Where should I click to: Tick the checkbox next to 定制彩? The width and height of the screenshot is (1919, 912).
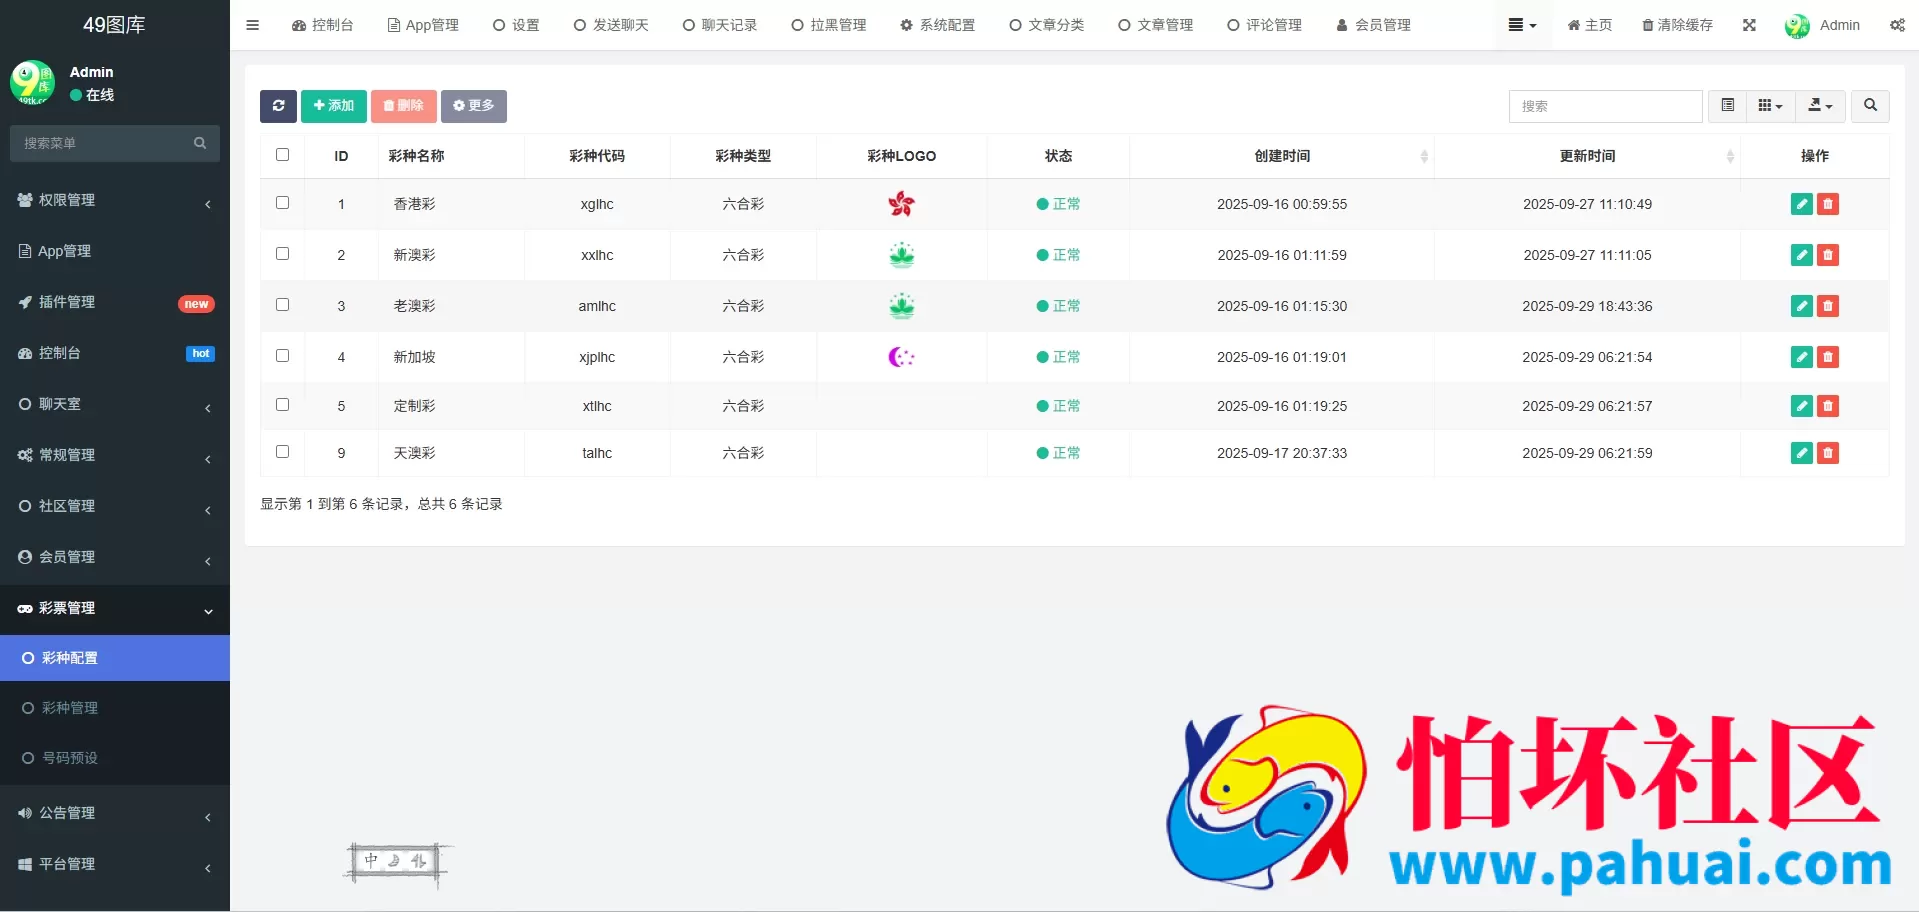282,405
